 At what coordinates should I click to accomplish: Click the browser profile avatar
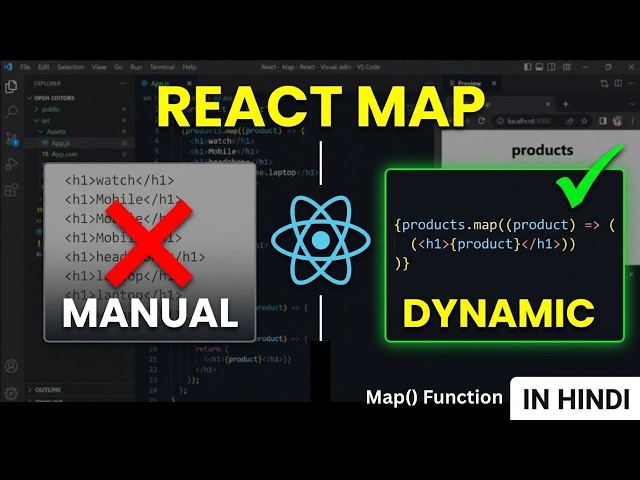[618, 121]
